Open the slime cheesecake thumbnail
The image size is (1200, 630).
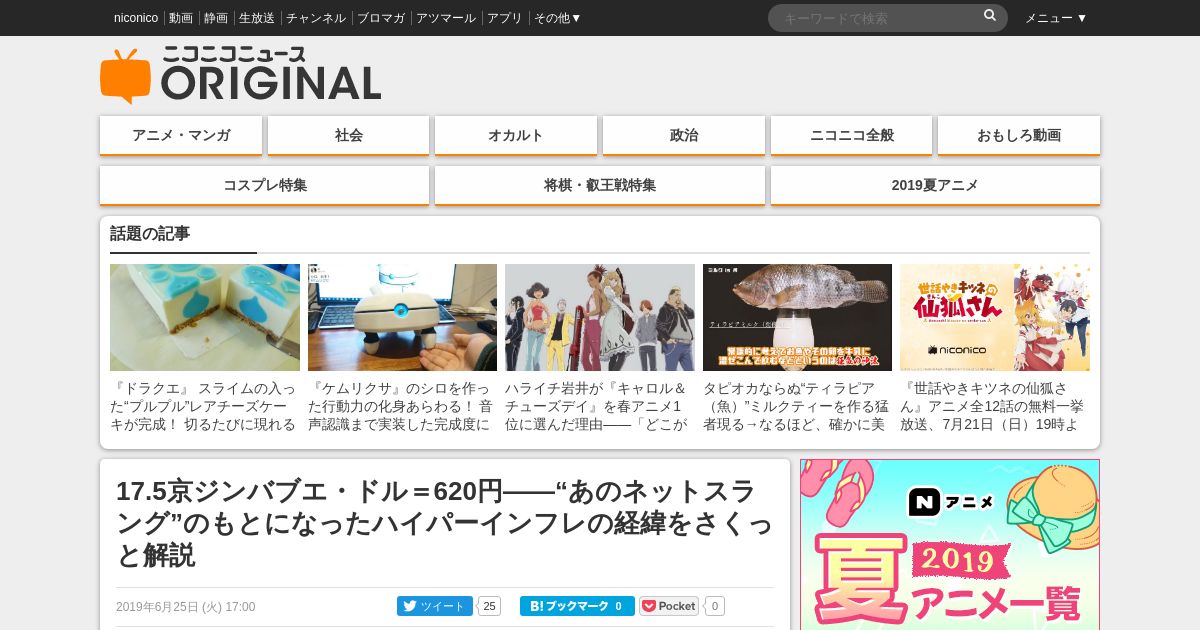tap(205, 317)
